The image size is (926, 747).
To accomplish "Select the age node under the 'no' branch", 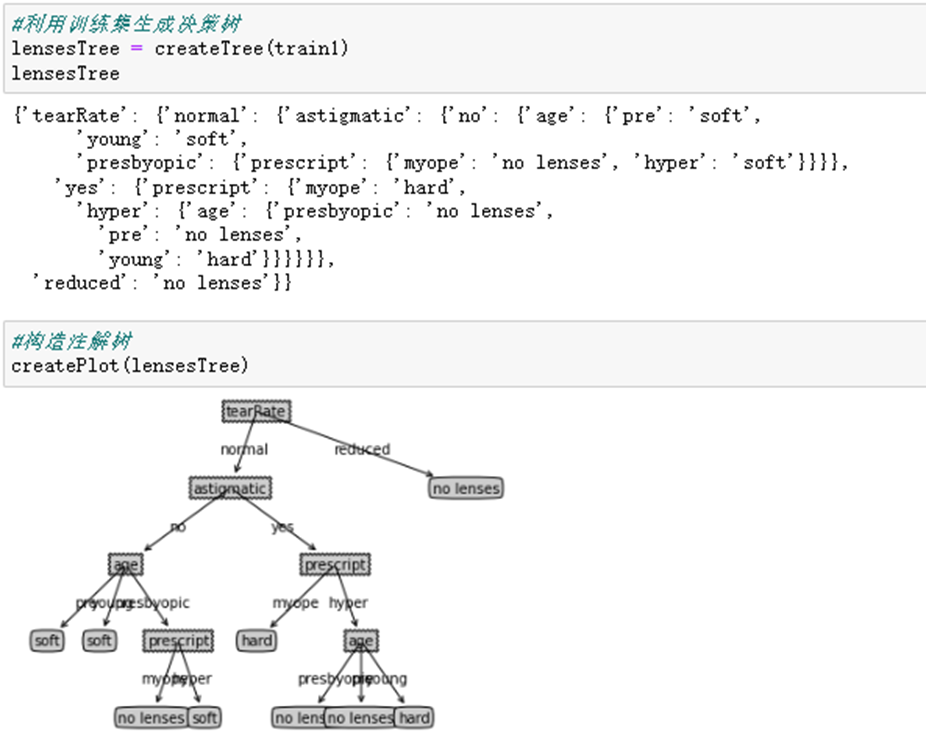I will [126, 565].
